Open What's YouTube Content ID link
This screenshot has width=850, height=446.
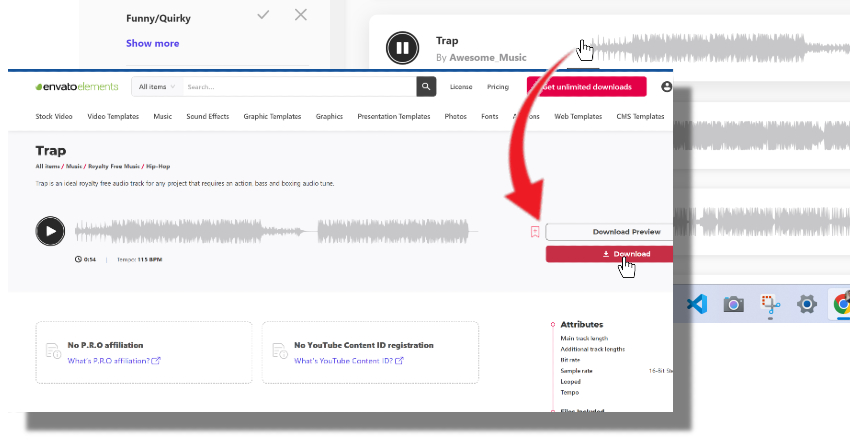[x=349, y=361]
